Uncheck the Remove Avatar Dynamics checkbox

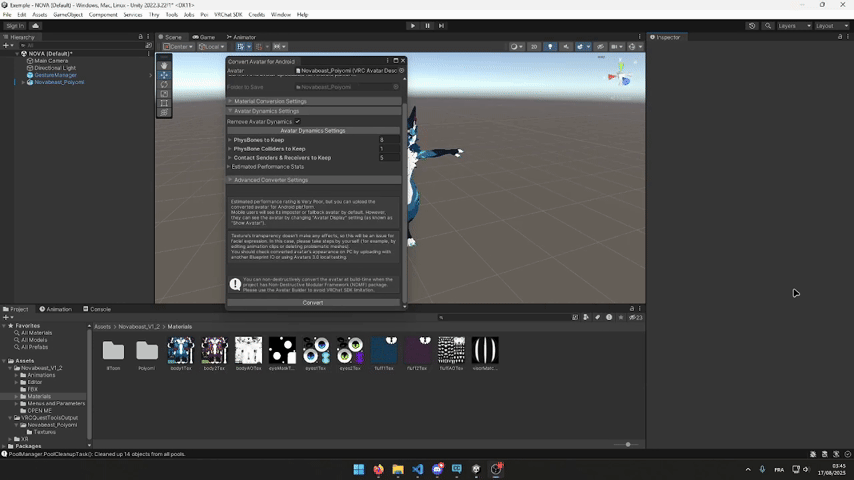[x=298, y=122]
